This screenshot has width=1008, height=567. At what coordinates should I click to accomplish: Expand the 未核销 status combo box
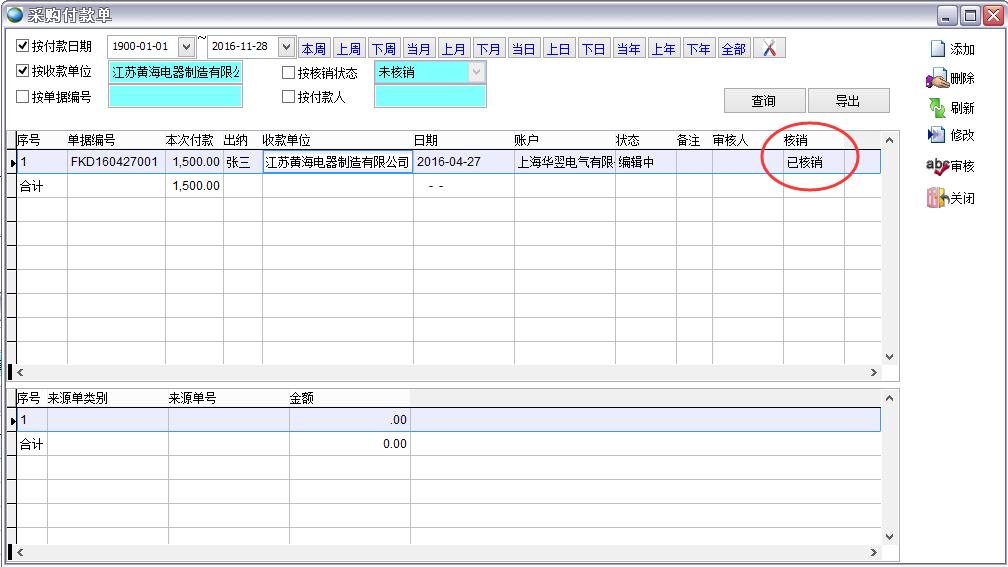click(x=476, y=72)
